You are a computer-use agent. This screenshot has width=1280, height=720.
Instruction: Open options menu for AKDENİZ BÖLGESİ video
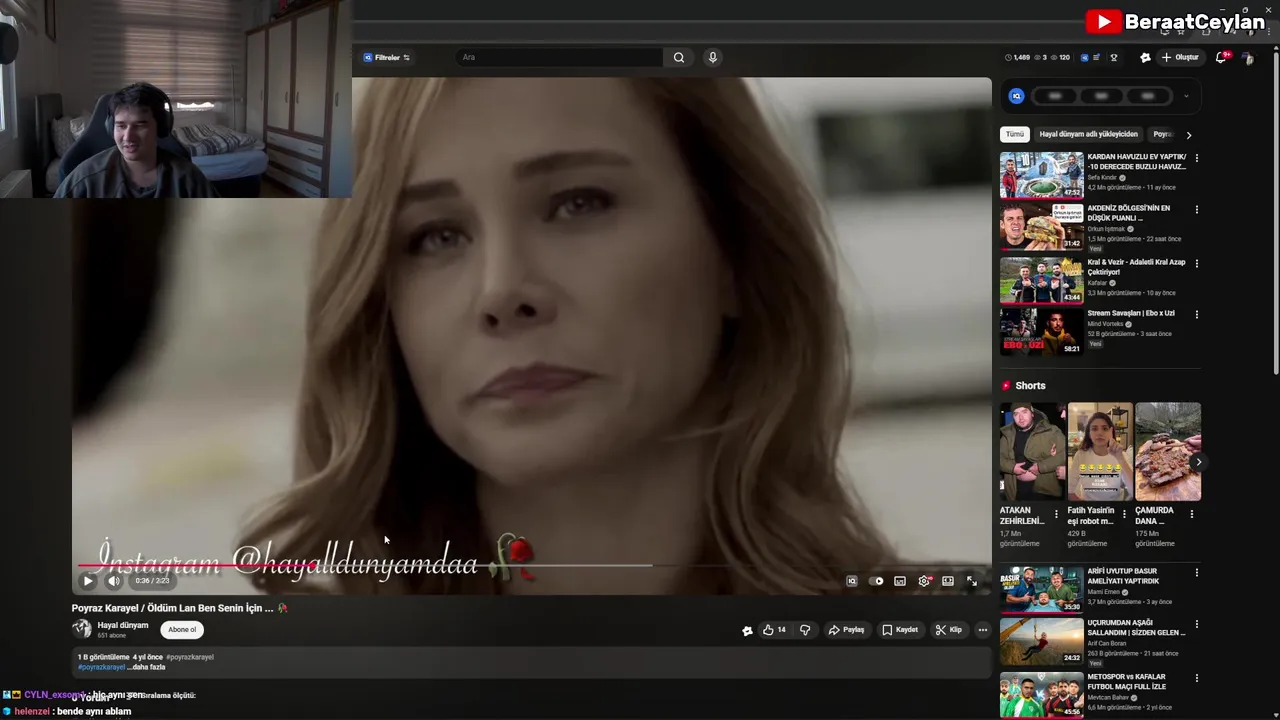pos(1196,210)
